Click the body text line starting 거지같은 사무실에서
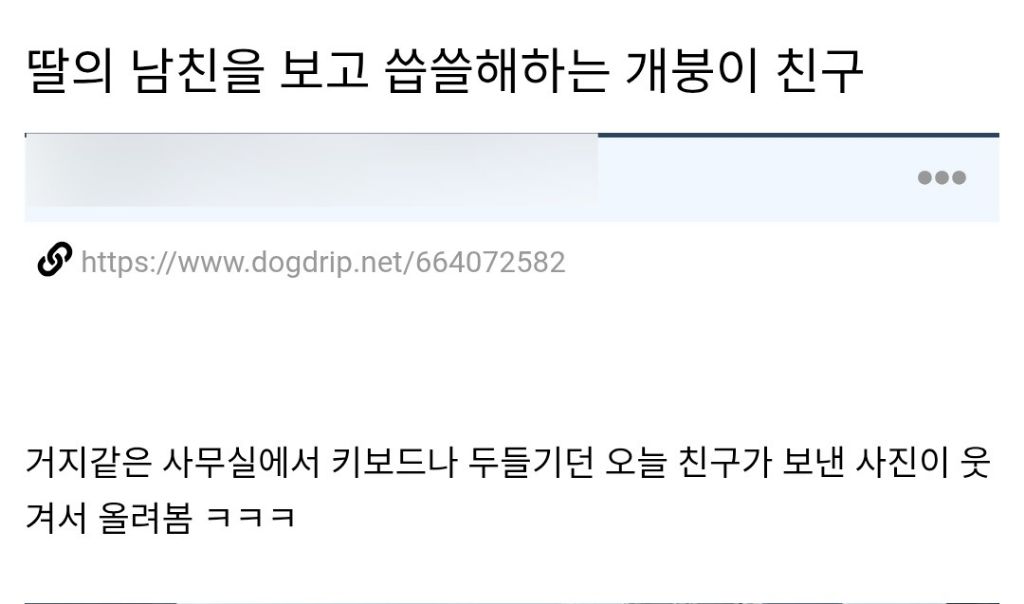Screen dimensions: 1024x604 (x=508, y=462)
